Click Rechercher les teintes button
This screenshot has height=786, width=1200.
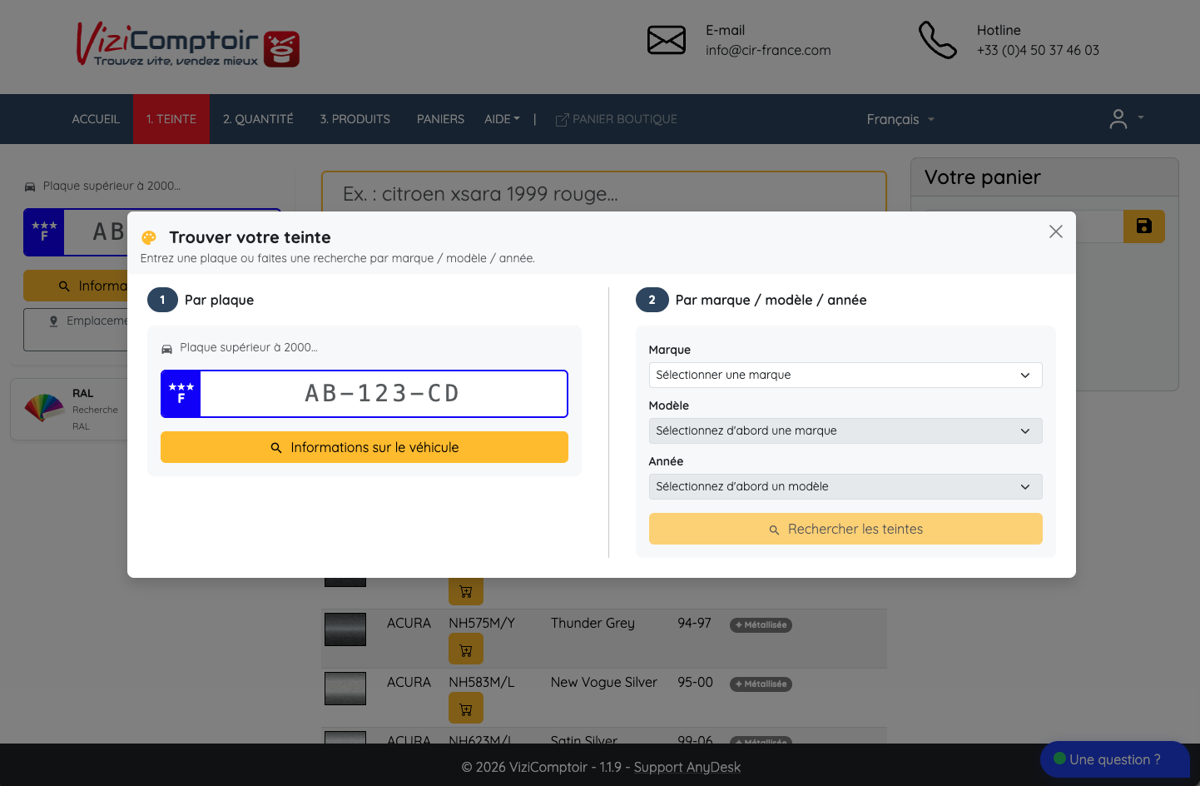pos(845,529)
